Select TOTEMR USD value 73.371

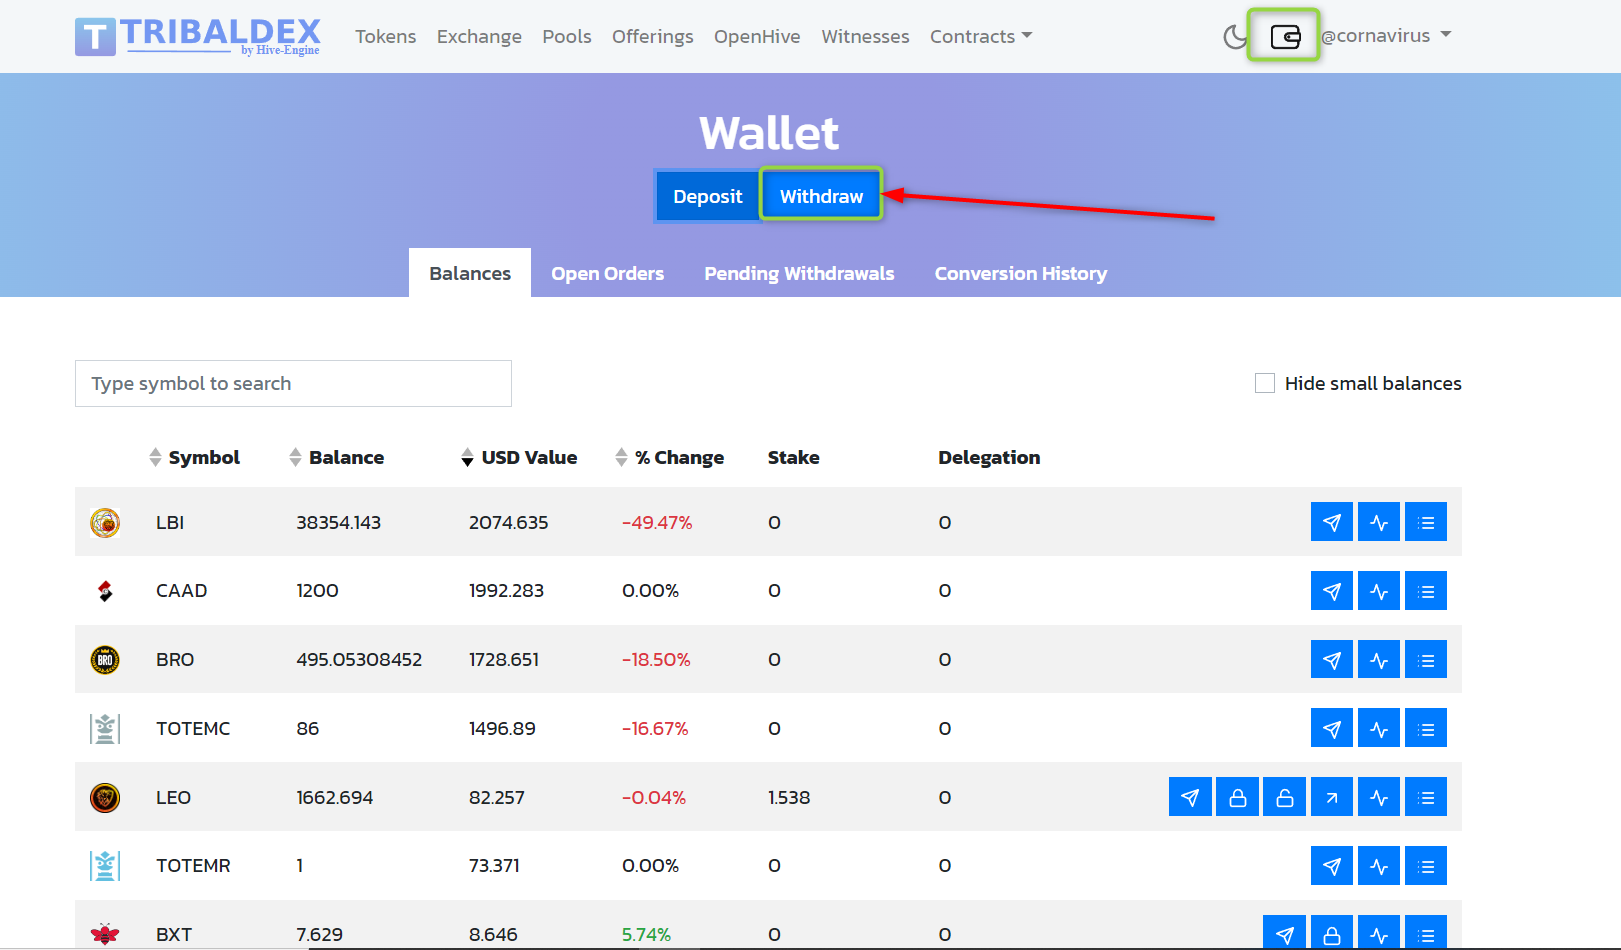pyautogui.click(x=494, y=866)
